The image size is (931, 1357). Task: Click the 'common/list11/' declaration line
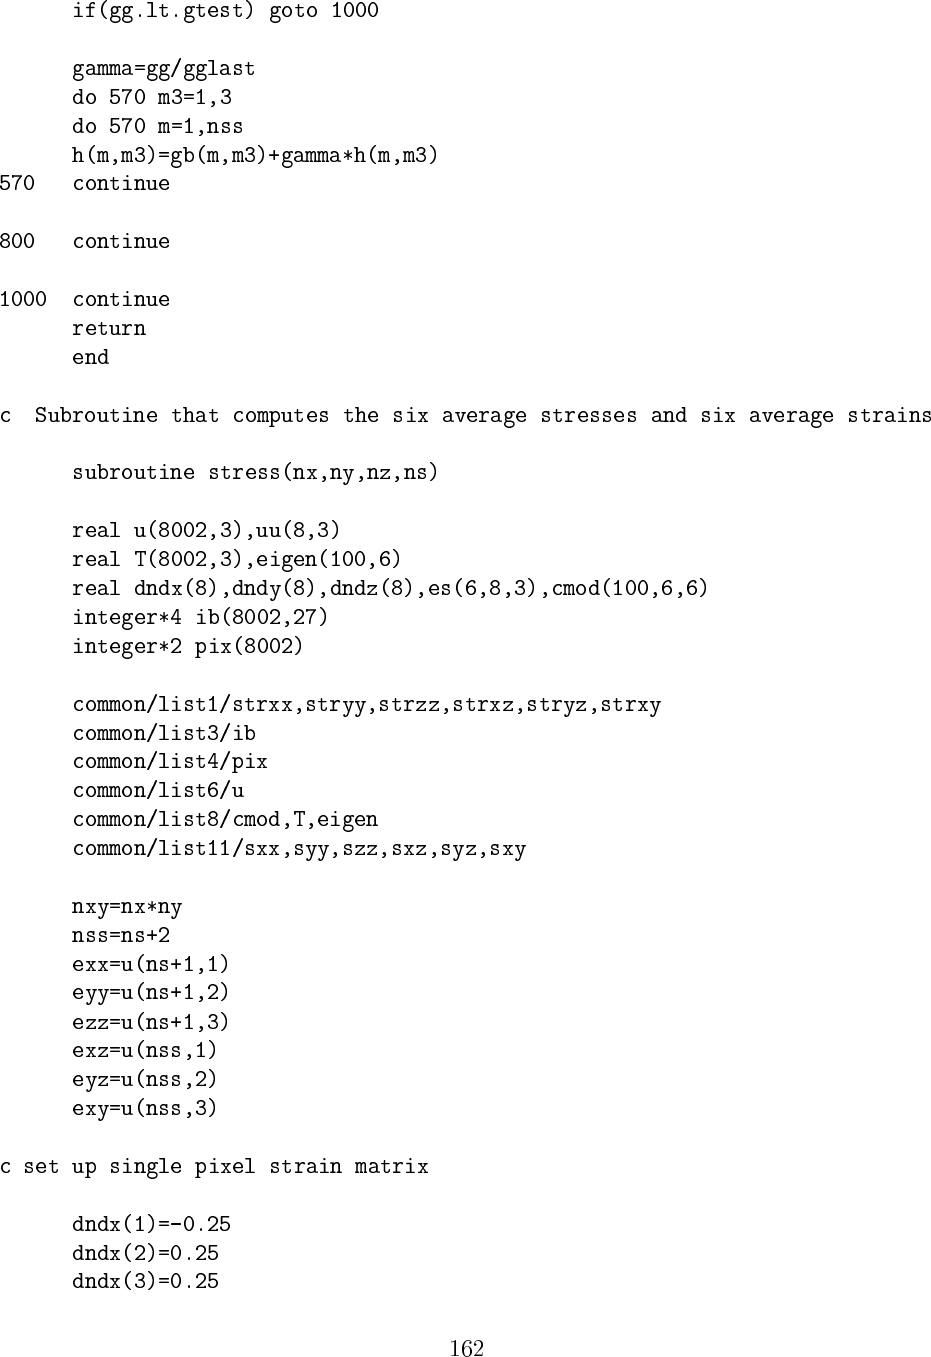299,850
